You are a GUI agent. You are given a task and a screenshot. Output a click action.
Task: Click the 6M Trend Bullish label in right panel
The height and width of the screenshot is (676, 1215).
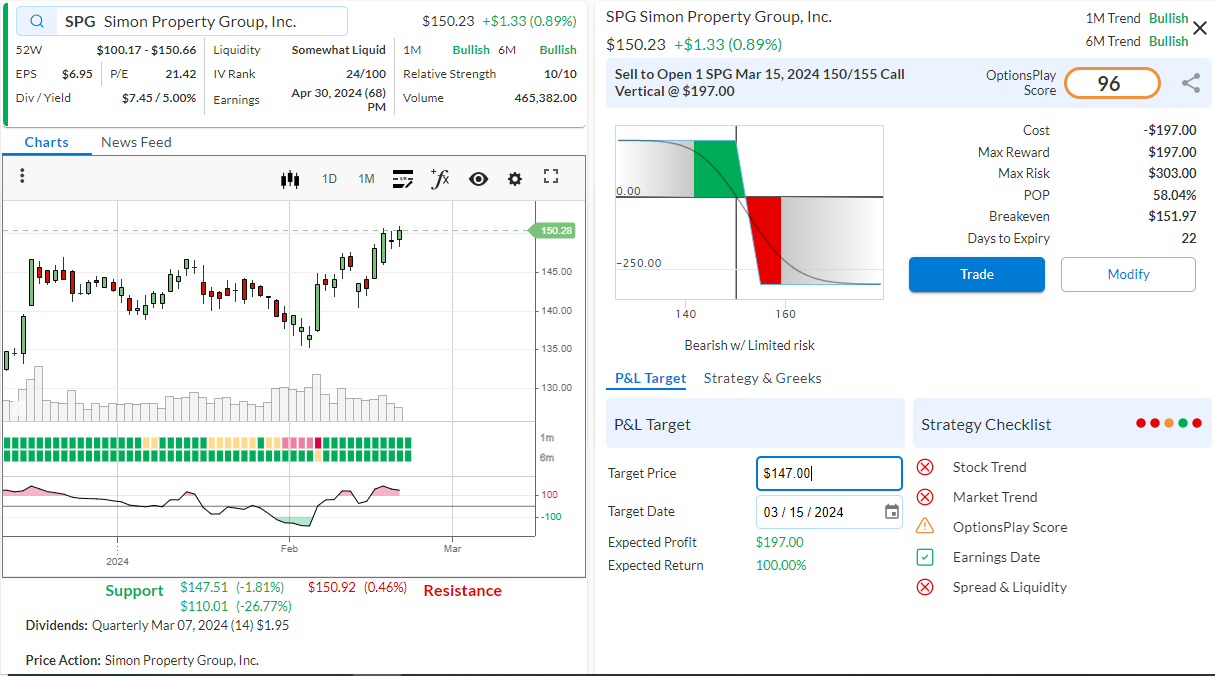point(1137,41)
